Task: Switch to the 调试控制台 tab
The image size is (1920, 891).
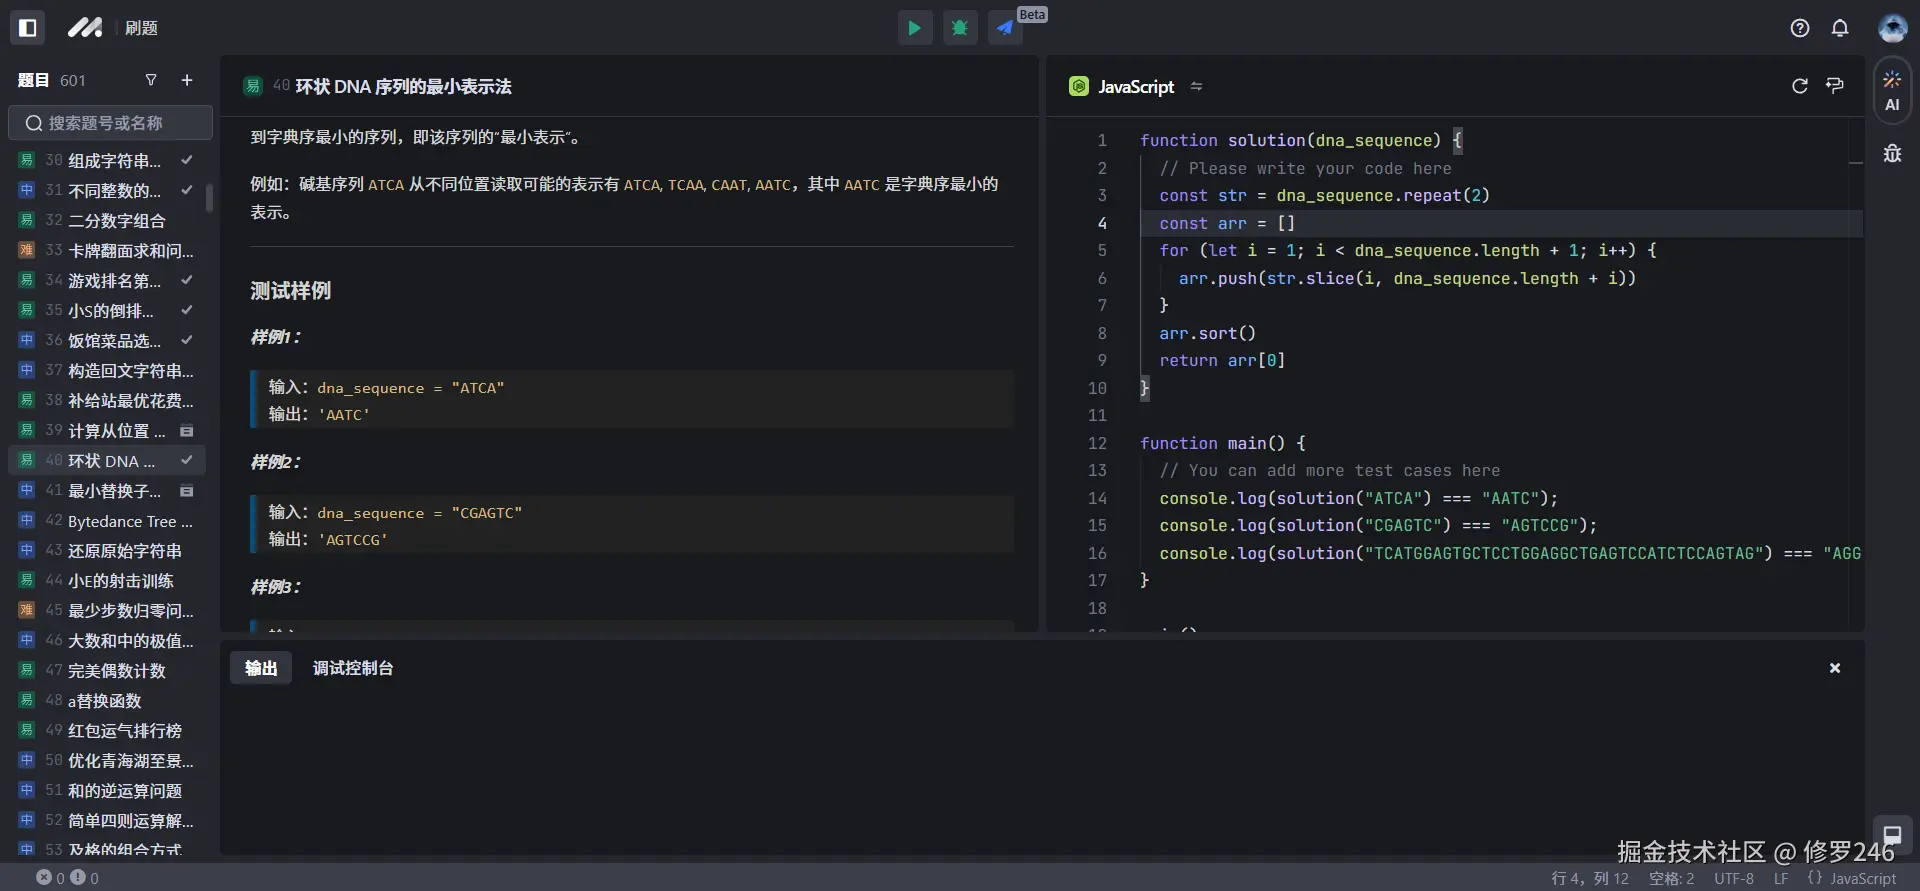Action: [352, 668]
